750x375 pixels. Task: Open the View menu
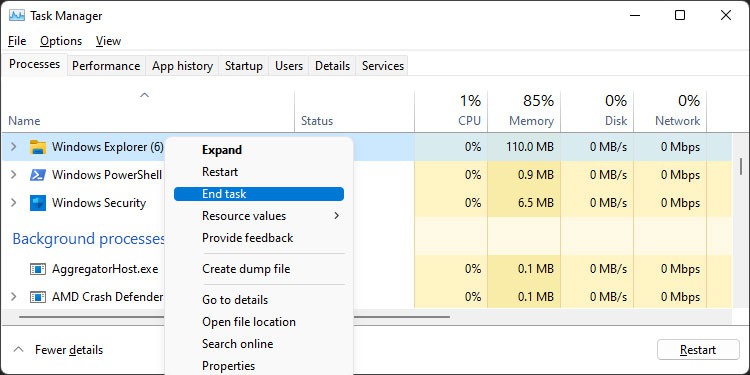(108, 41)
